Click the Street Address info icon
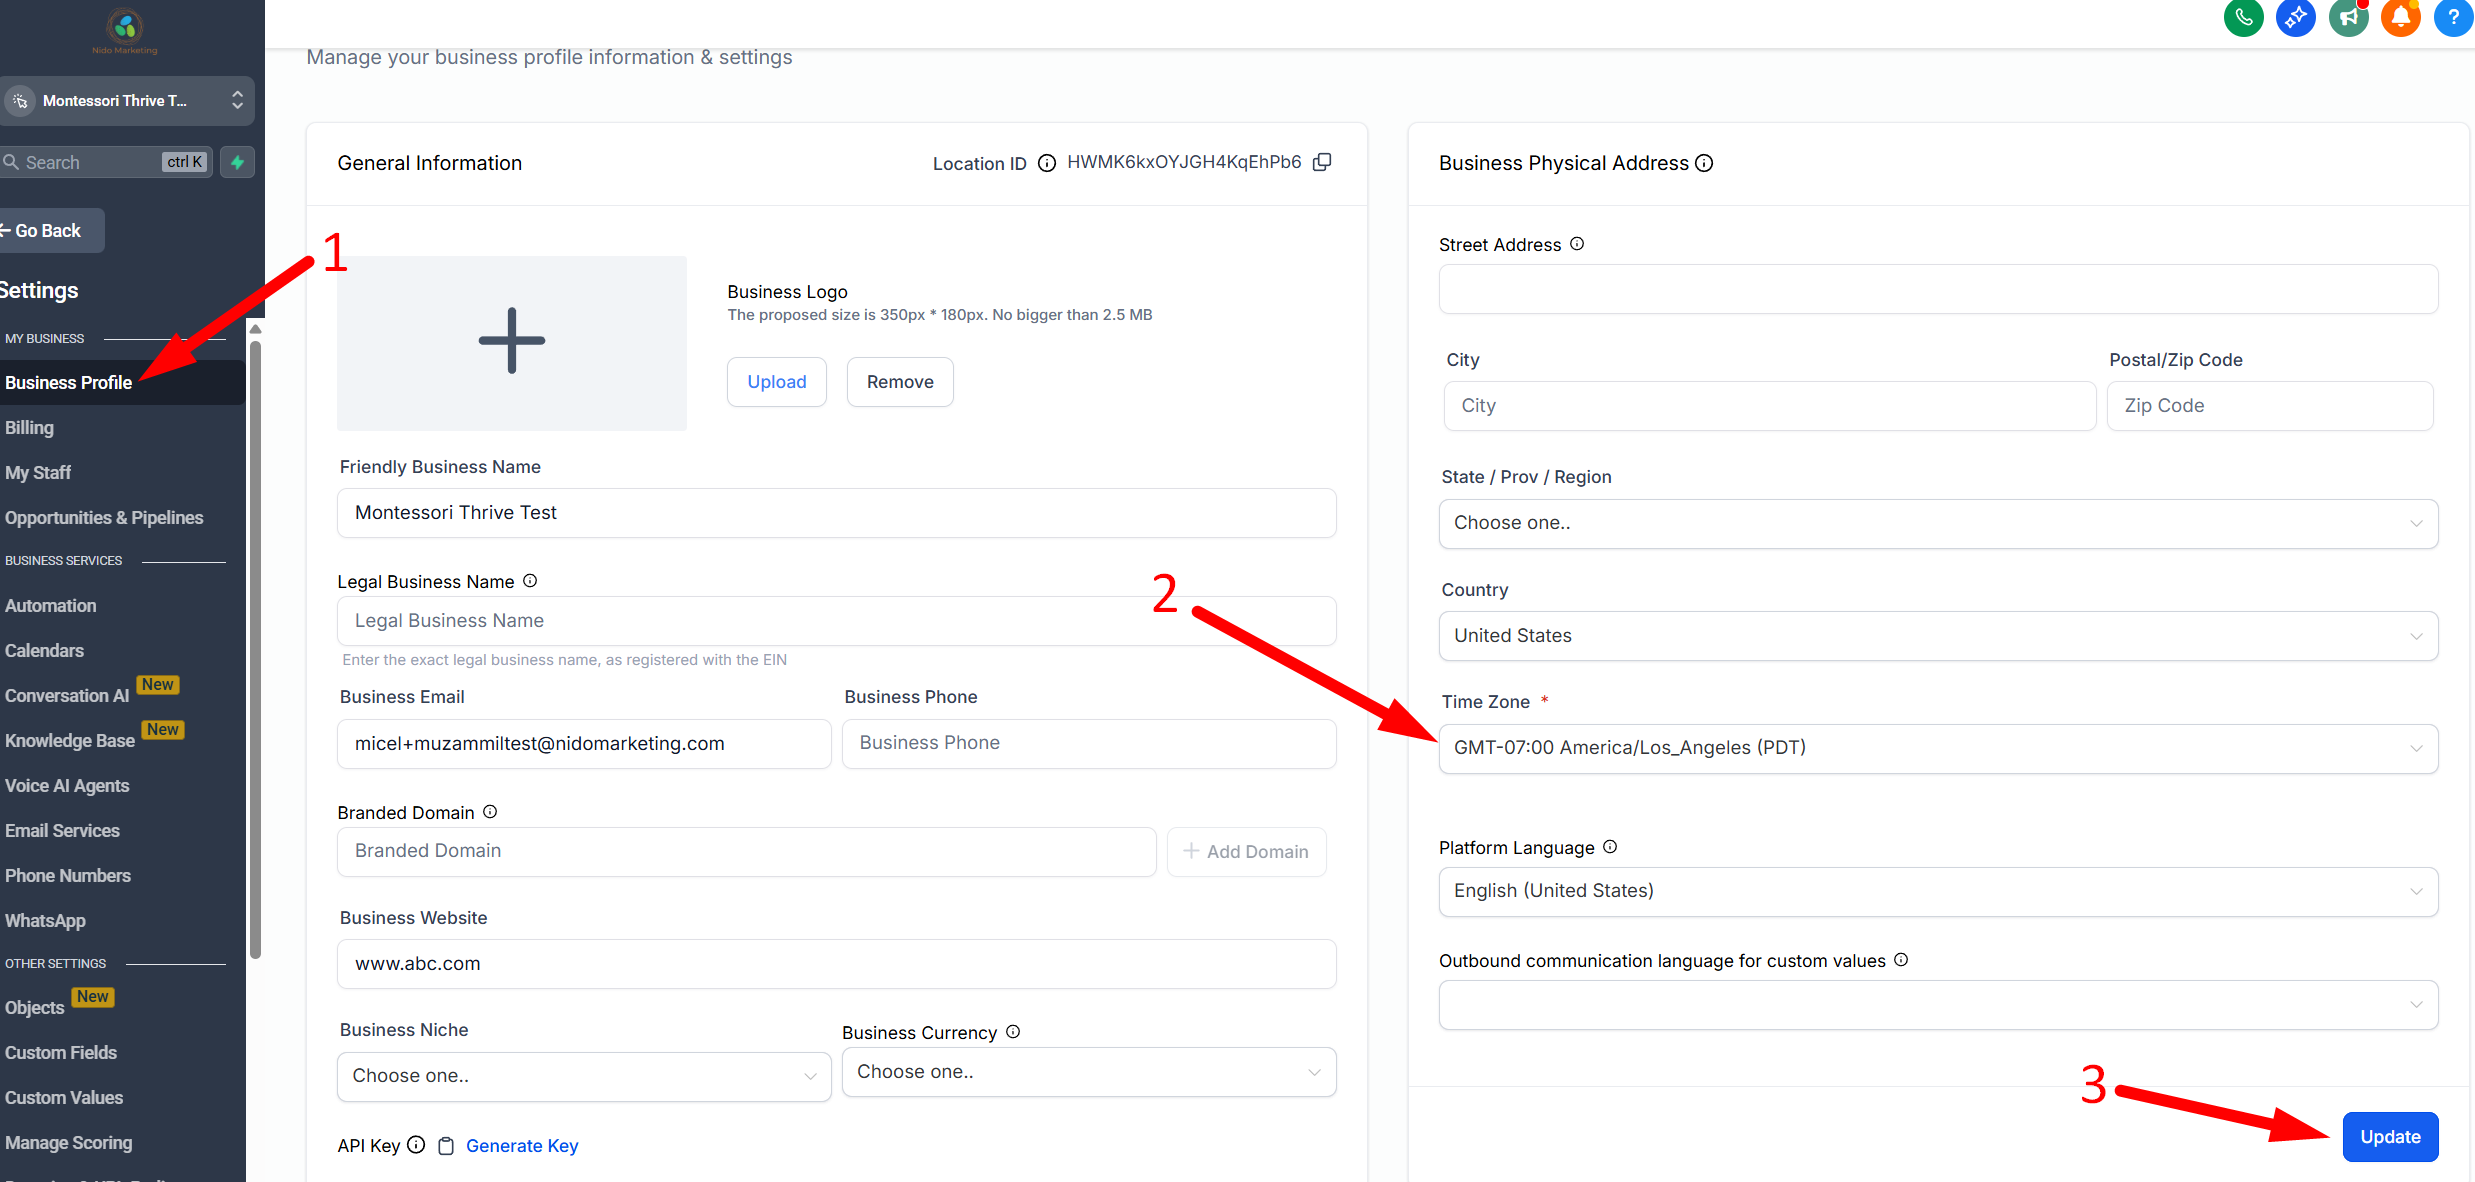Screen dimensions: 2475x1182 [x=1577, y=244]
